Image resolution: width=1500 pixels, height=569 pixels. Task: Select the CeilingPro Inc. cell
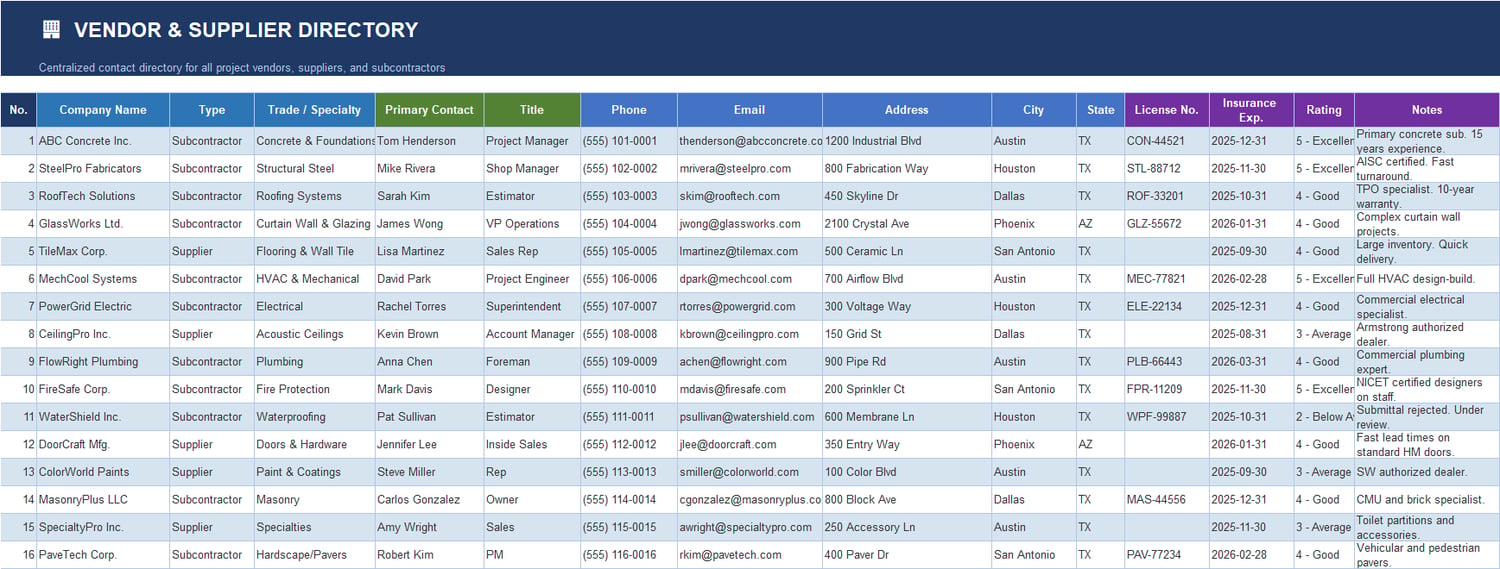click(103, 334)
